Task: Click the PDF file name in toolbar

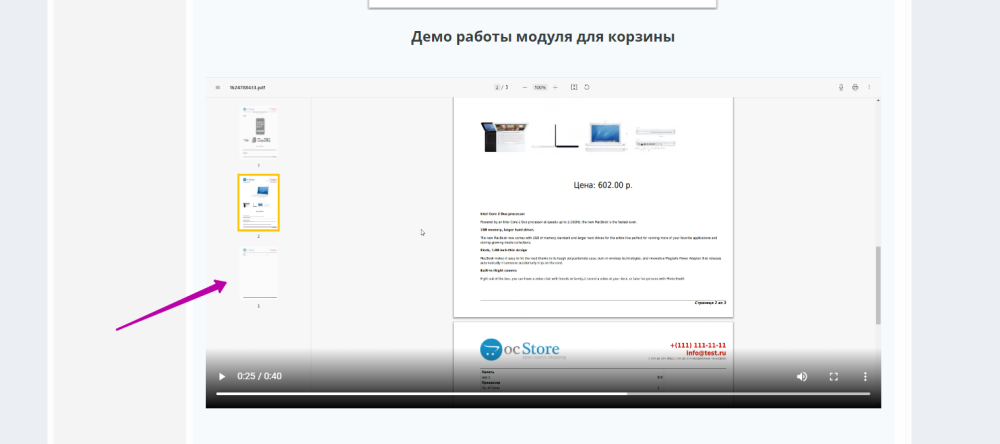Action: point(247,87)
